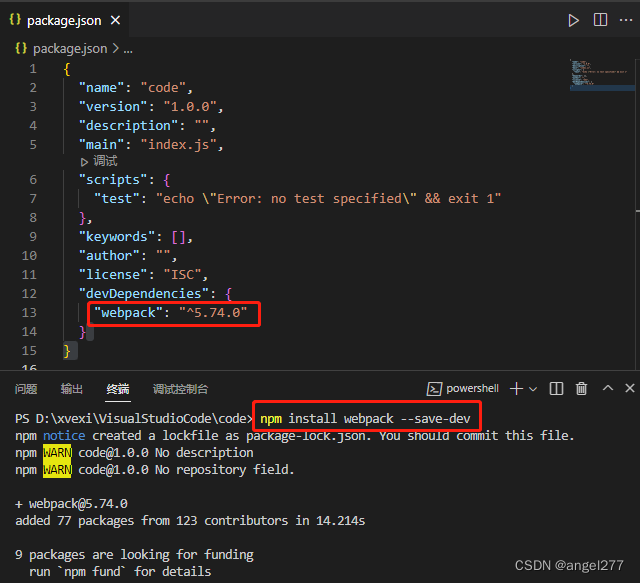This screenshot has width=640, height=583.
Task: Click the npm install webpack command text
Action: coord(365,418)
